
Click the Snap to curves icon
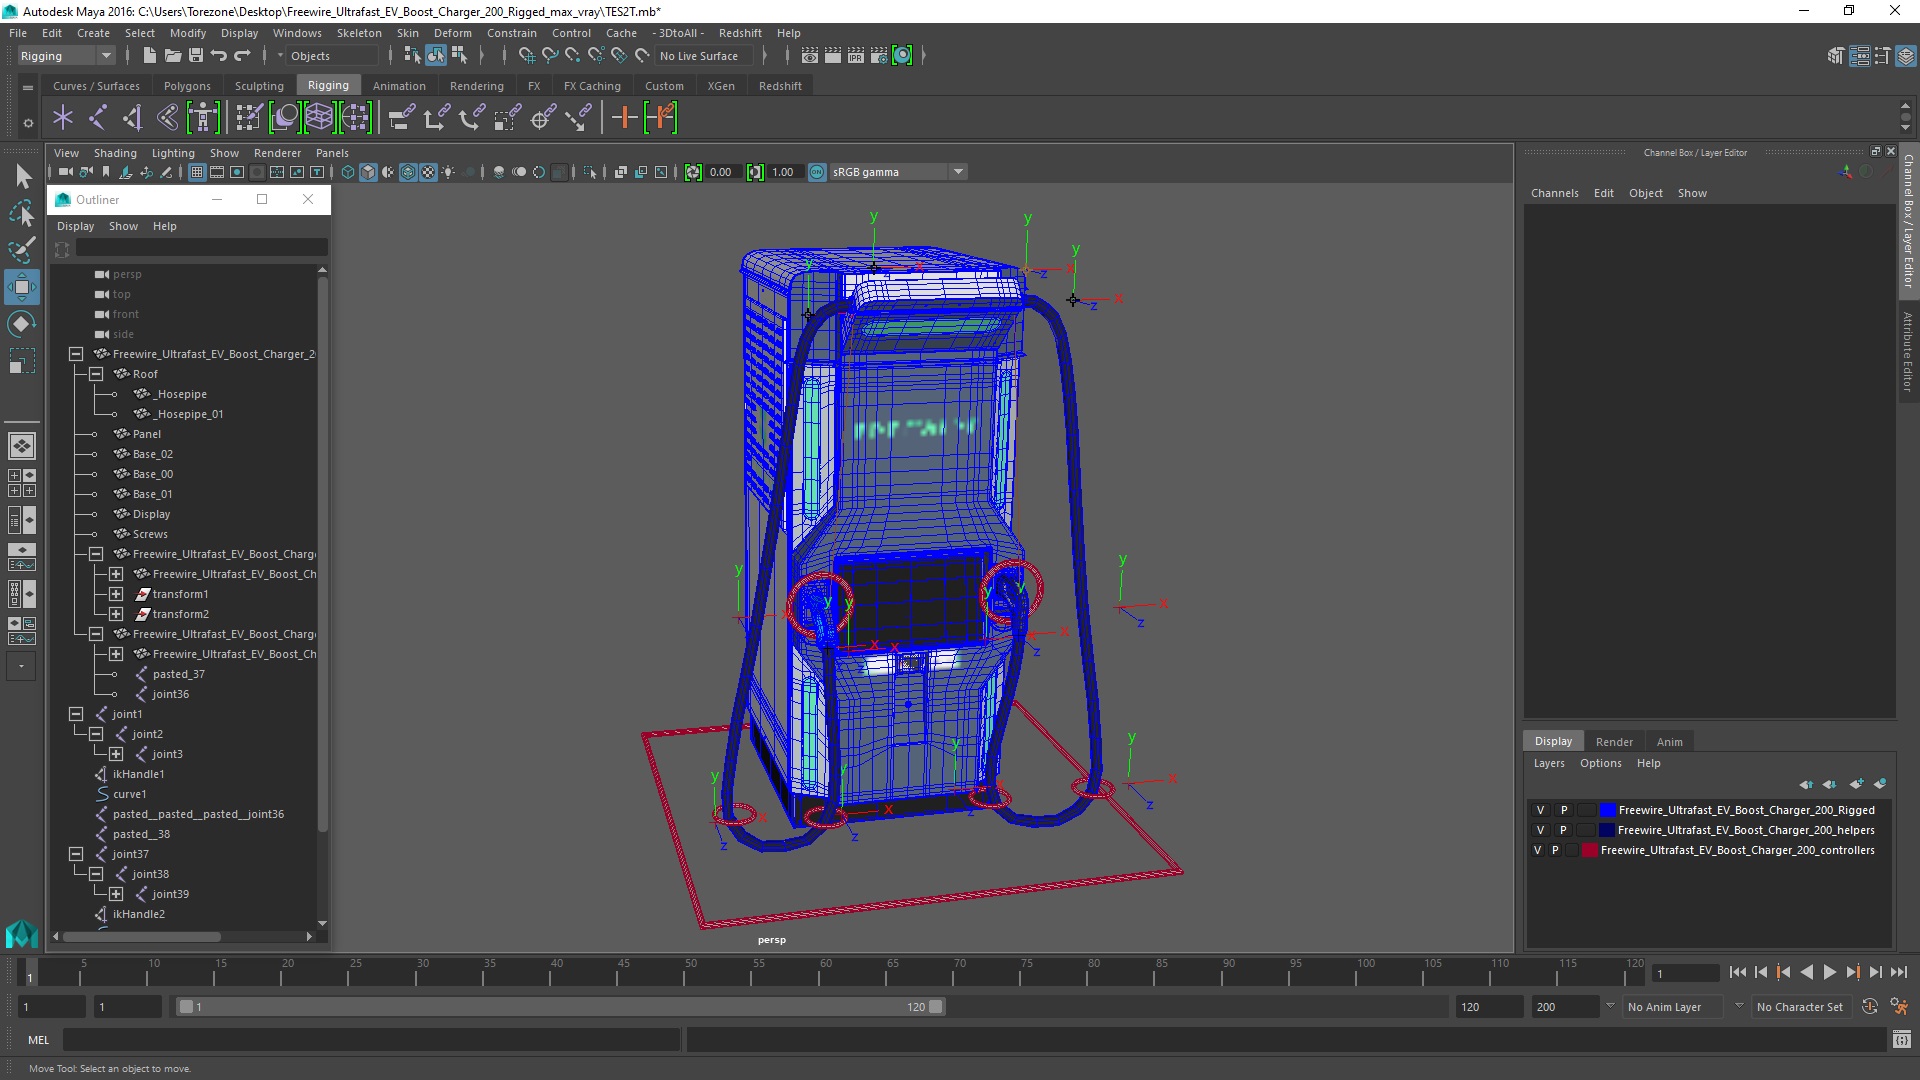click(x=549, y=56)
